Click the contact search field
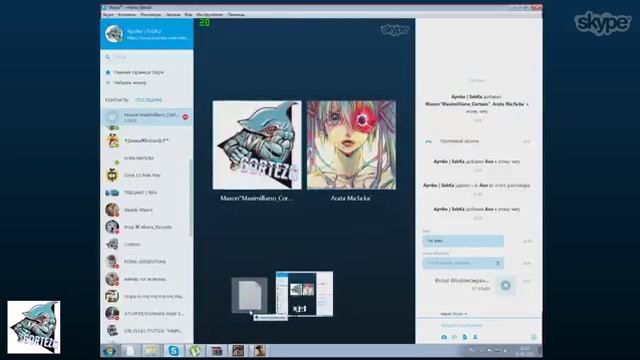Image resolution: width=640 pixels, height=360 pixels. [147, 57]
